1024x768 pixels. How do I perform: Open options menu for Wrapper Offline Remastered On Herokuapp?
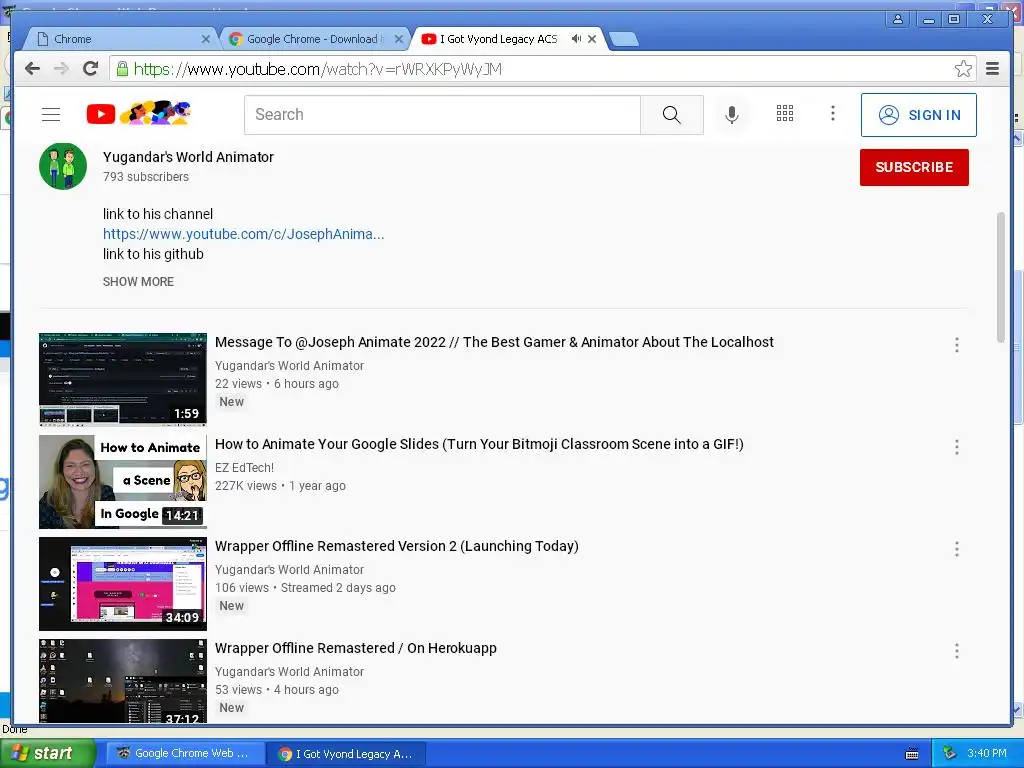[x=957, y=650]
